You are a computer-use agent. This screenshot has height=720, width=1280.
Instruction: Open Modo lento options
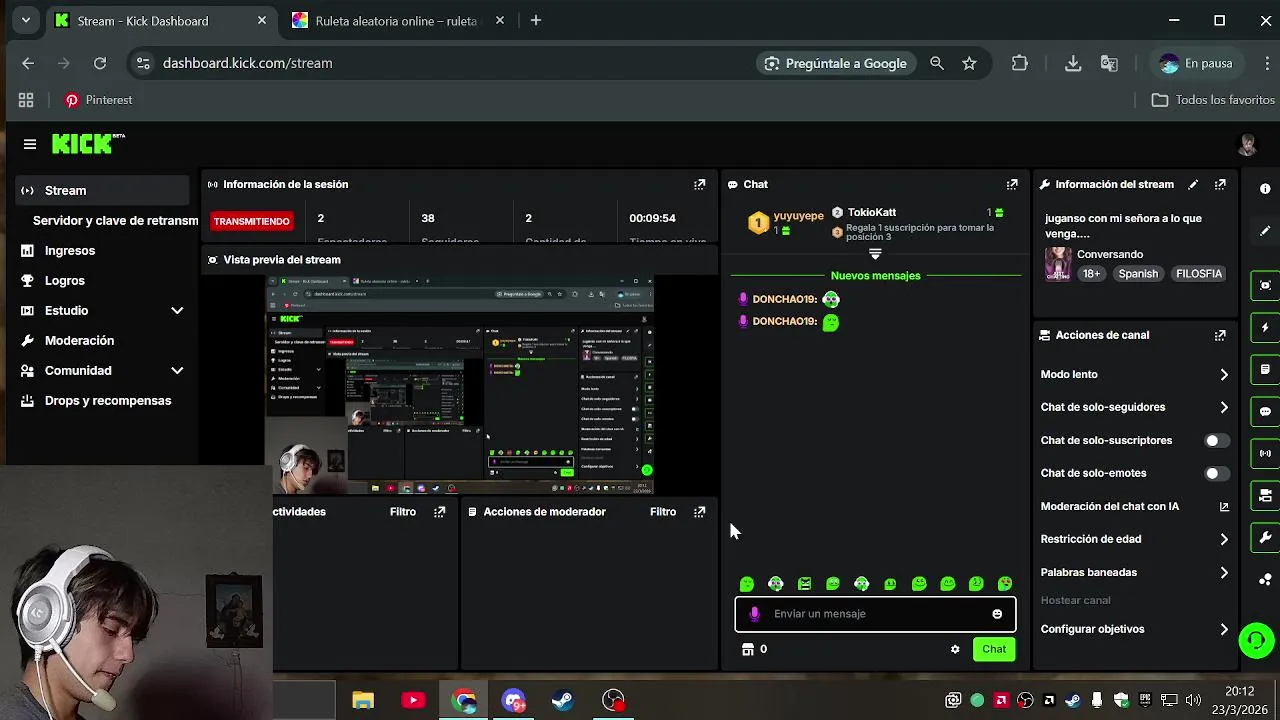coord(1134,374)
